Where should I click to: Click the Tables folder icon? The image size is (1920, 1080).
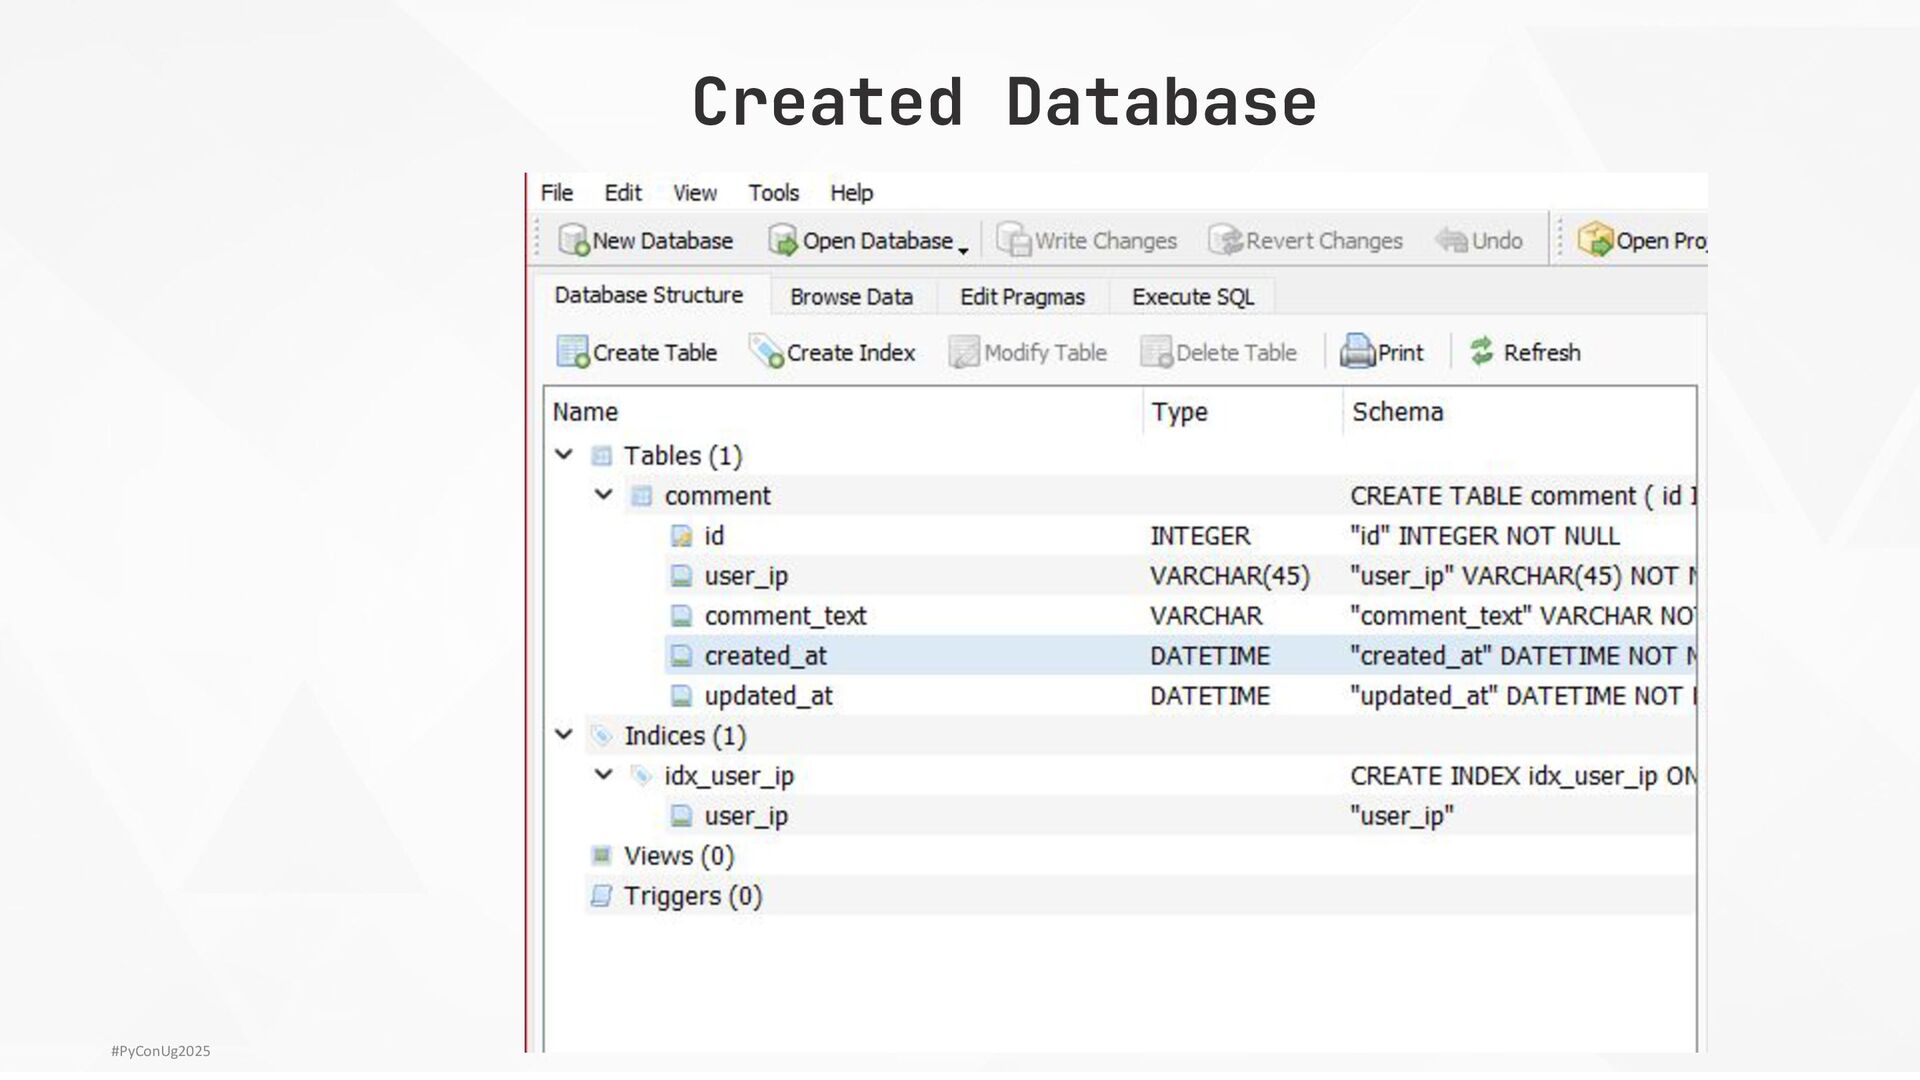click(x=601, y=456)
